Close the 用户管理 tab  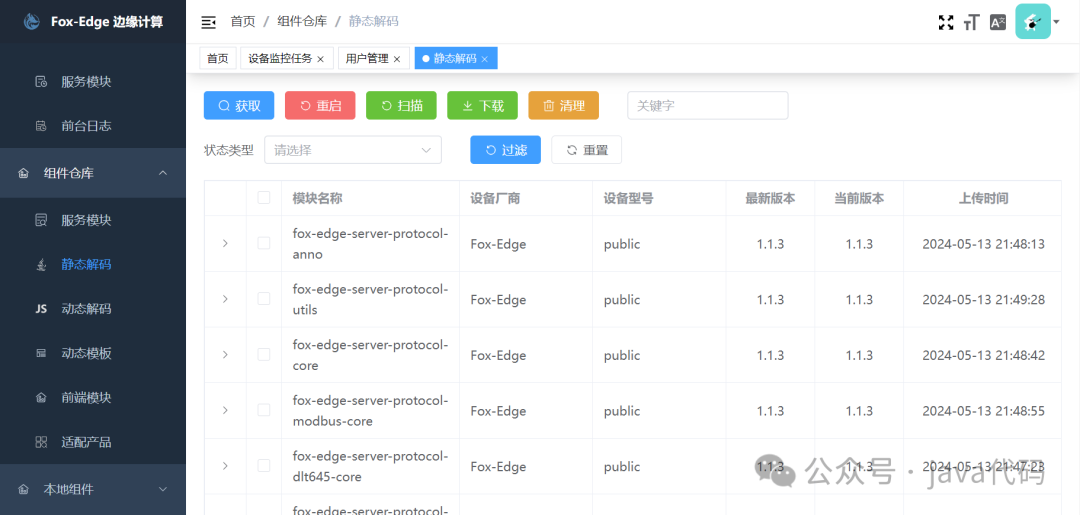point(397,59)
